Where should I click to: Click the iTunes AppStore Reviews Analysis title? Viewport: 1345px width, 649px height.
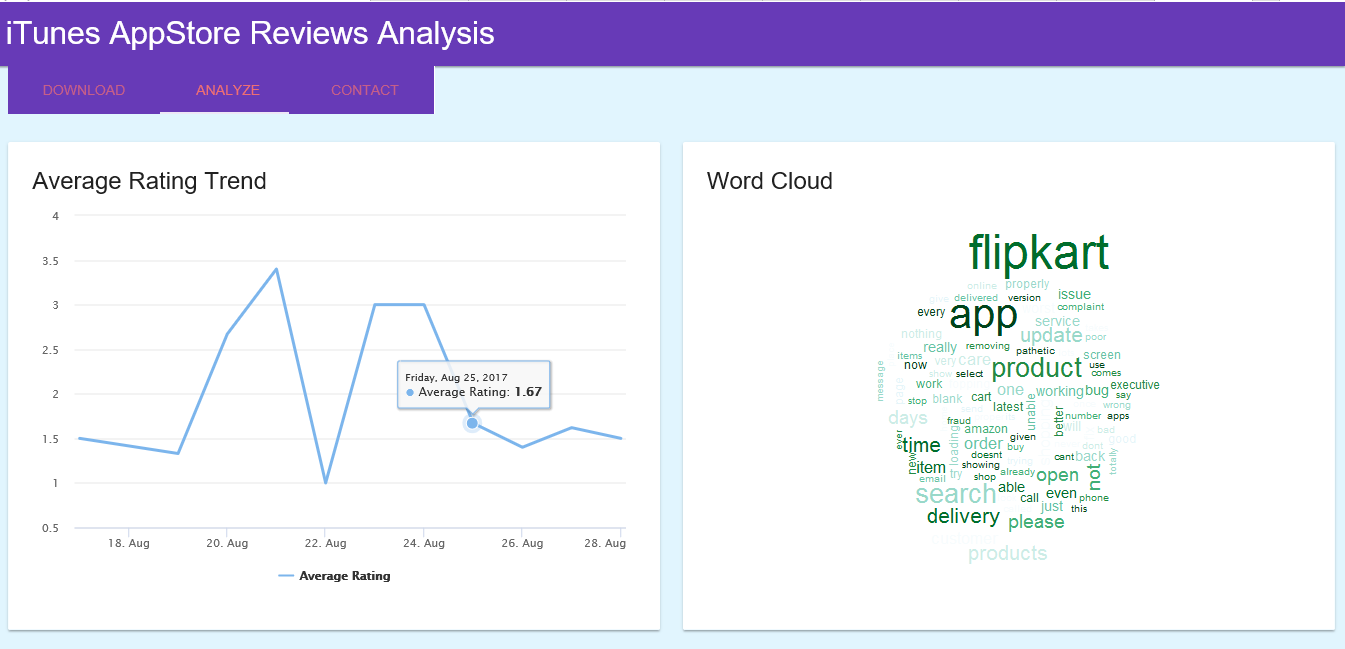pos(250,33)
